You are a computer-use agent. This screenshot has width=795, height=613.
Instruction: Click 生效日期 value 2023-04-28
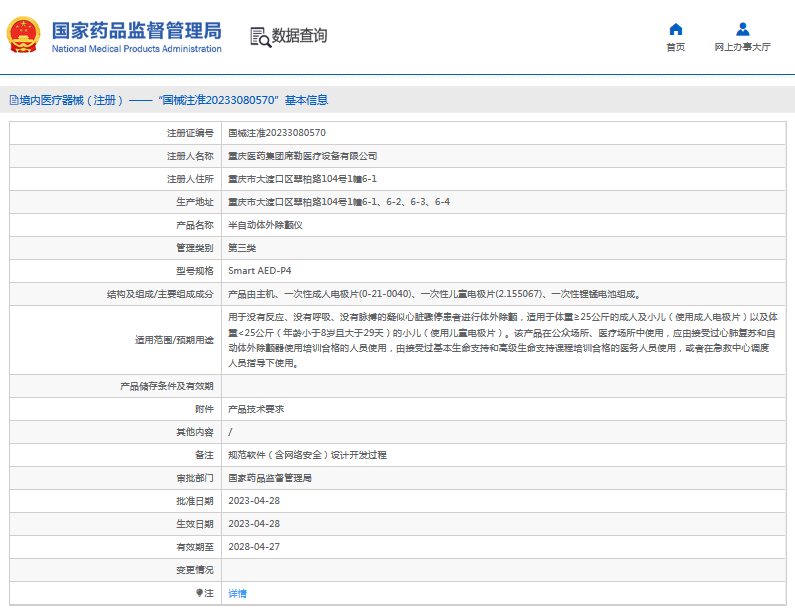[254, 524]
